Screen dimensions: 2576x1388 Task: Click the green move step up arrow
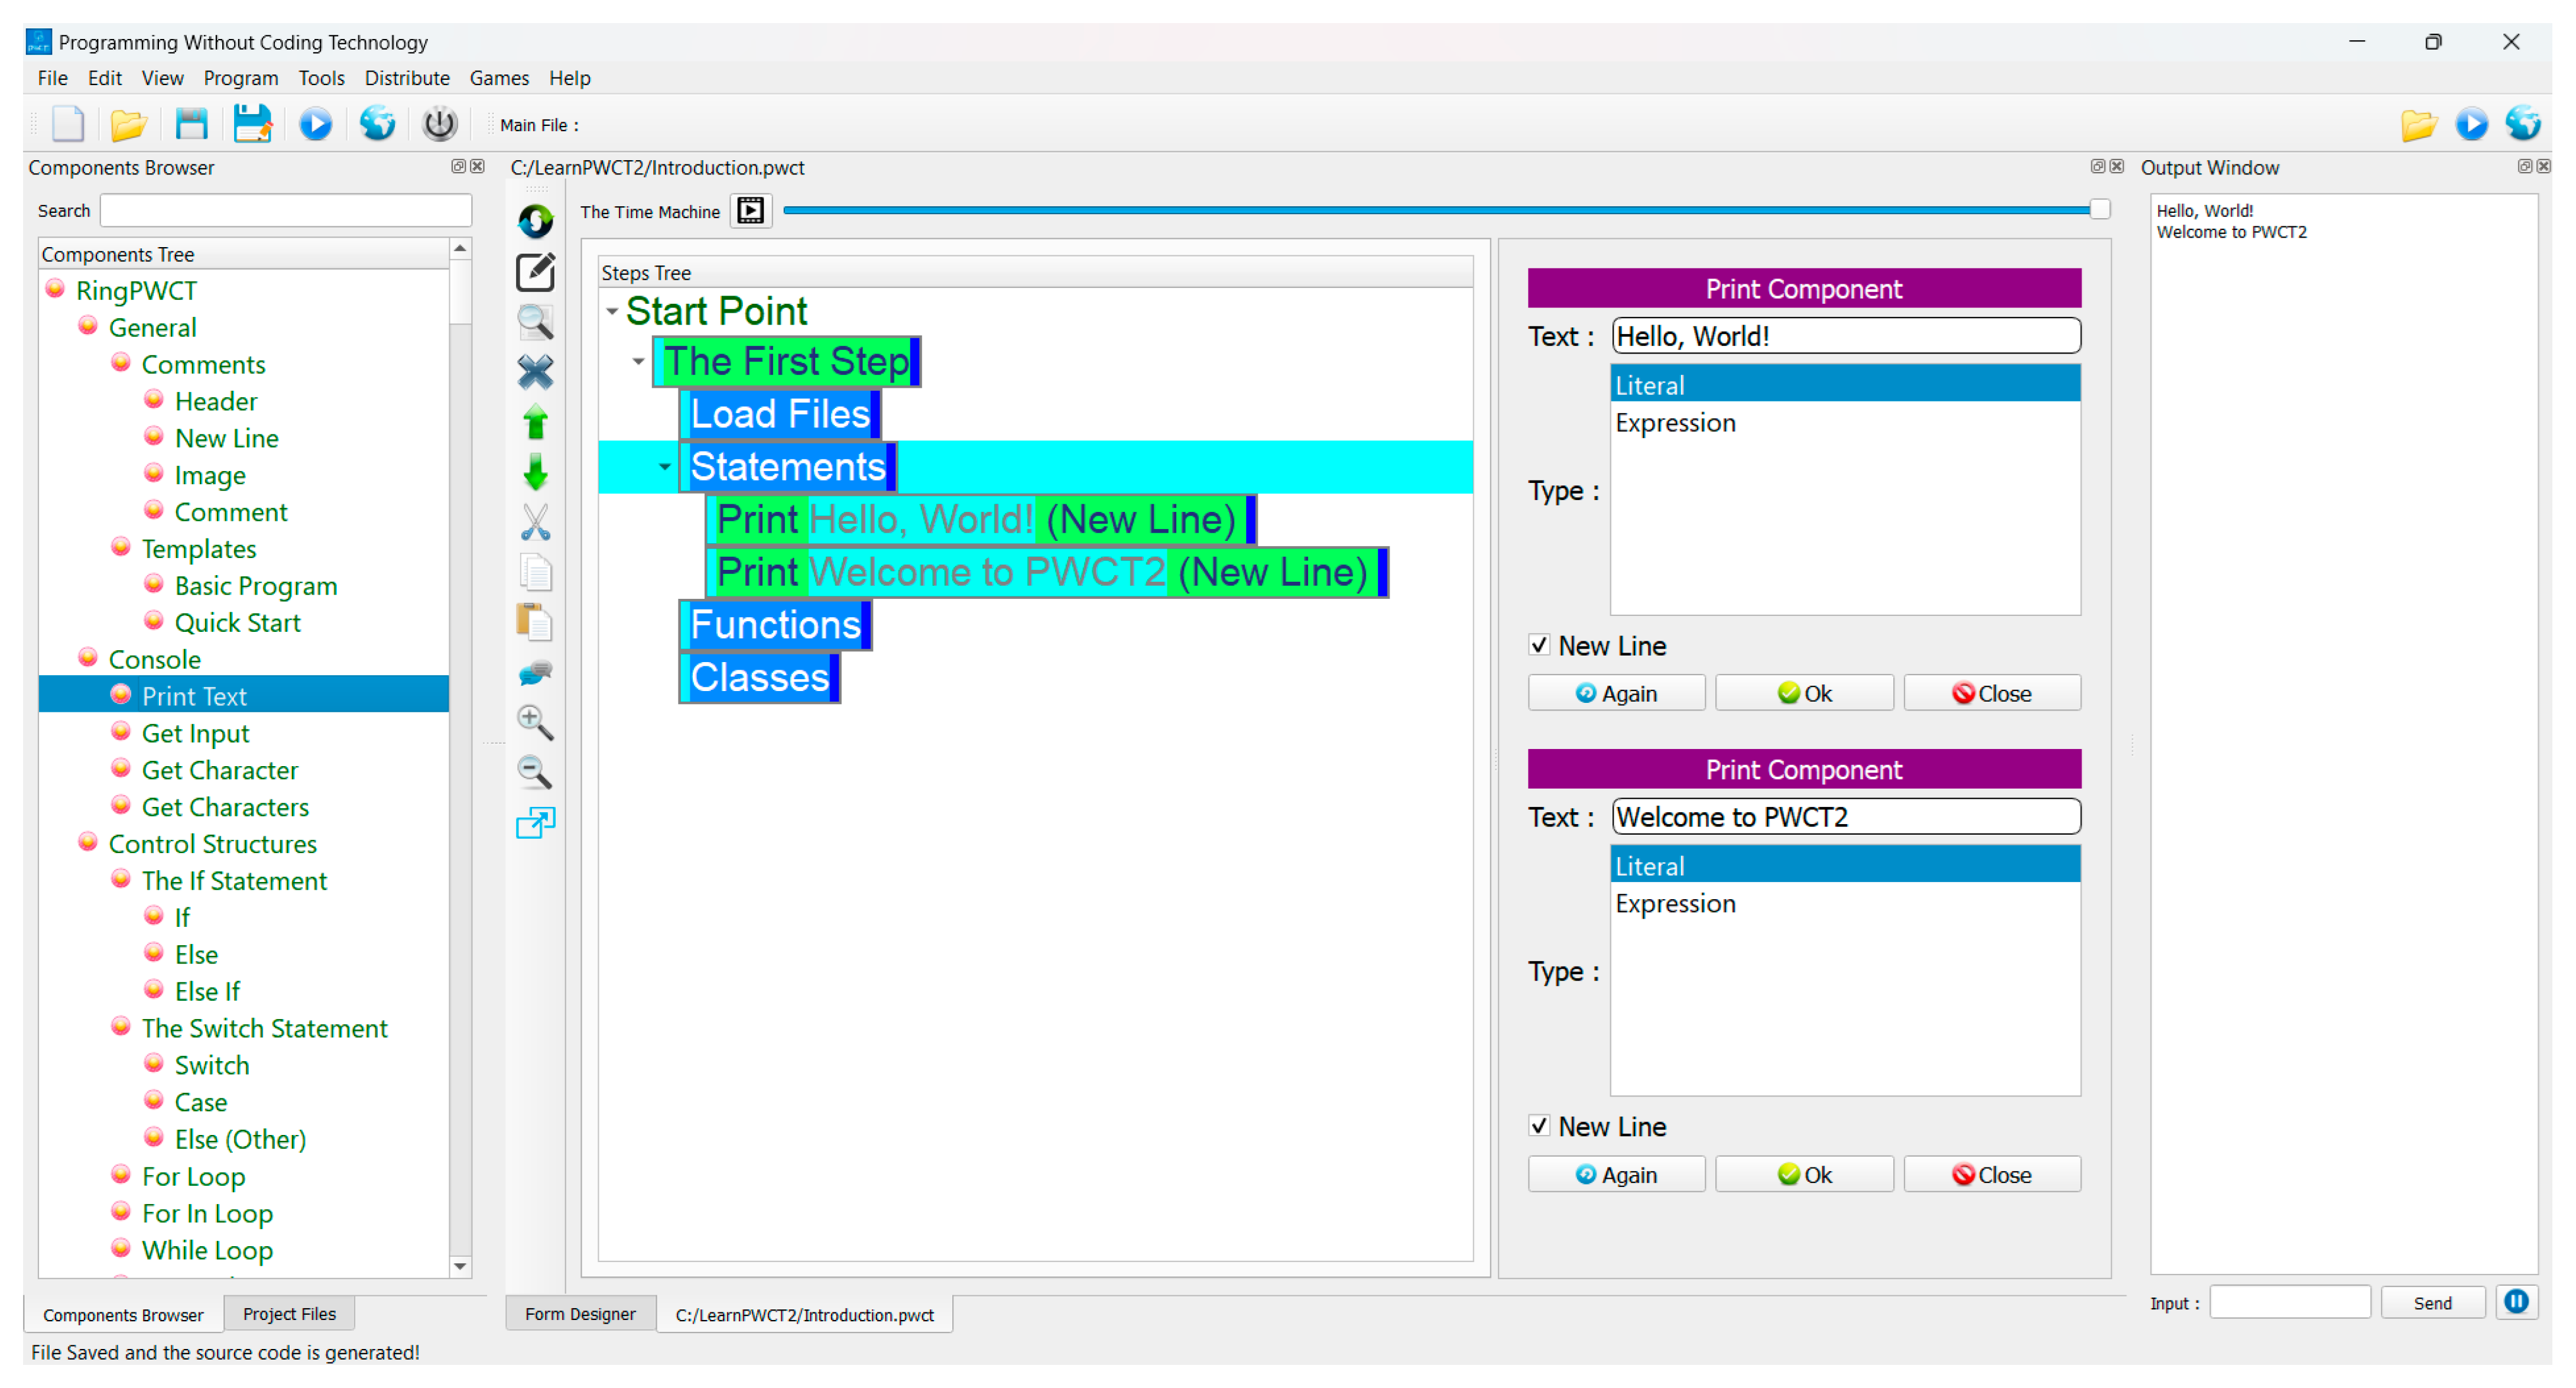click(x=535, y=423)
